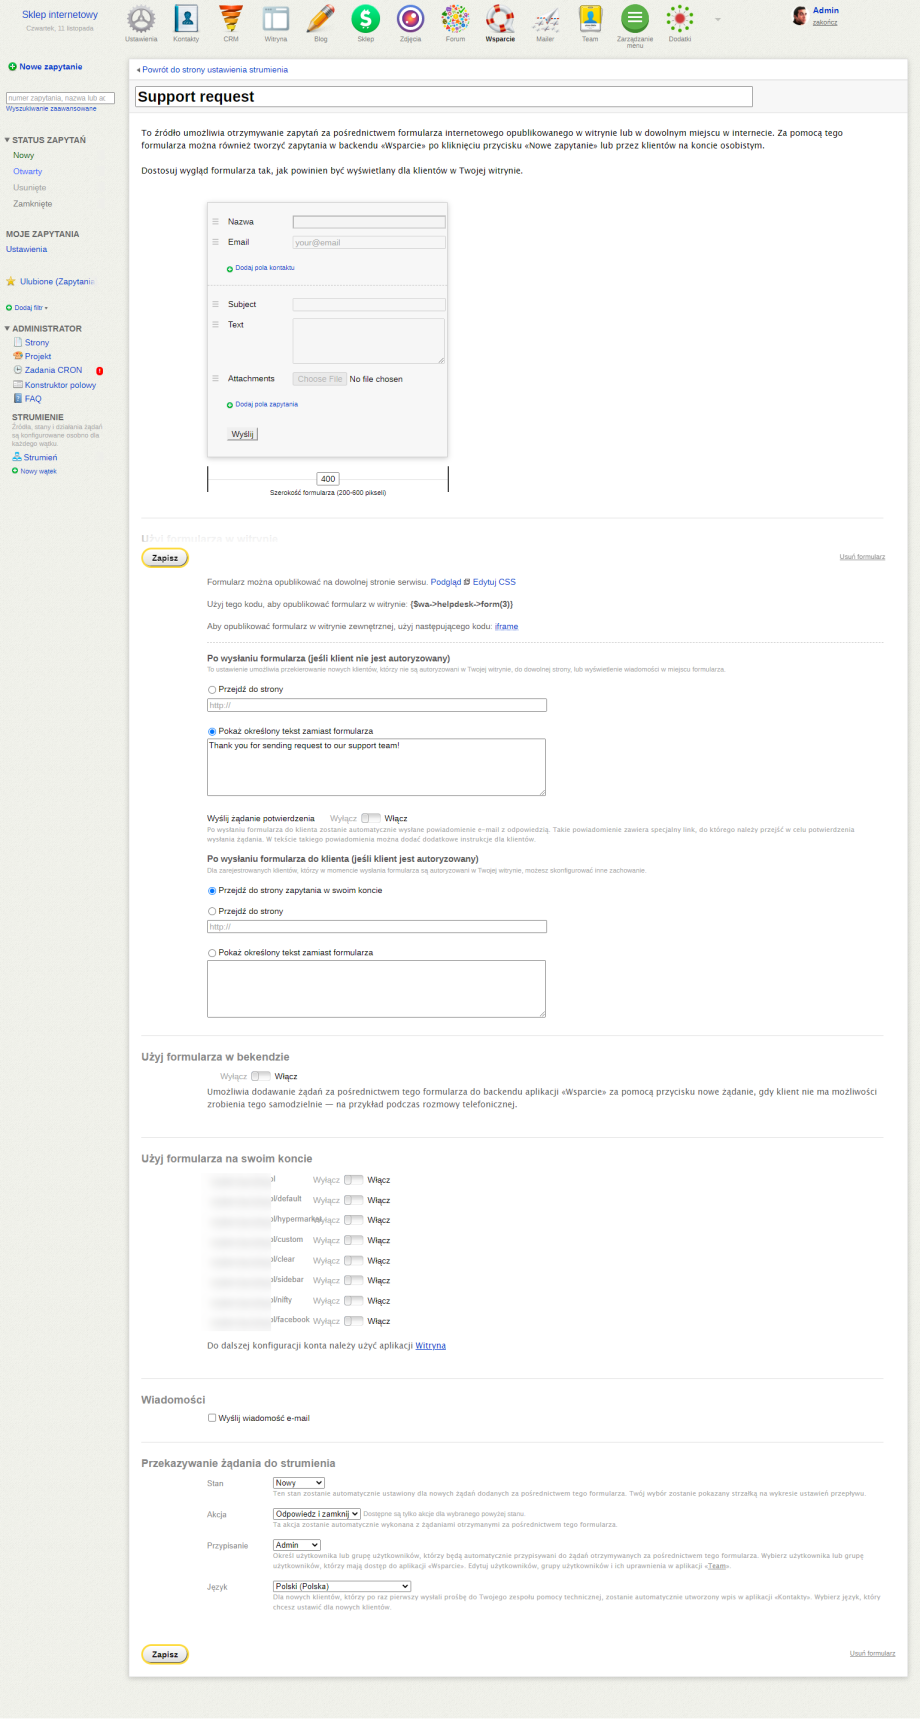The width and height of the screenshot is (920, 1719).
Task: Open the Język dropdown 'Polski (Polska)'
Action: tap(342, 1586)
